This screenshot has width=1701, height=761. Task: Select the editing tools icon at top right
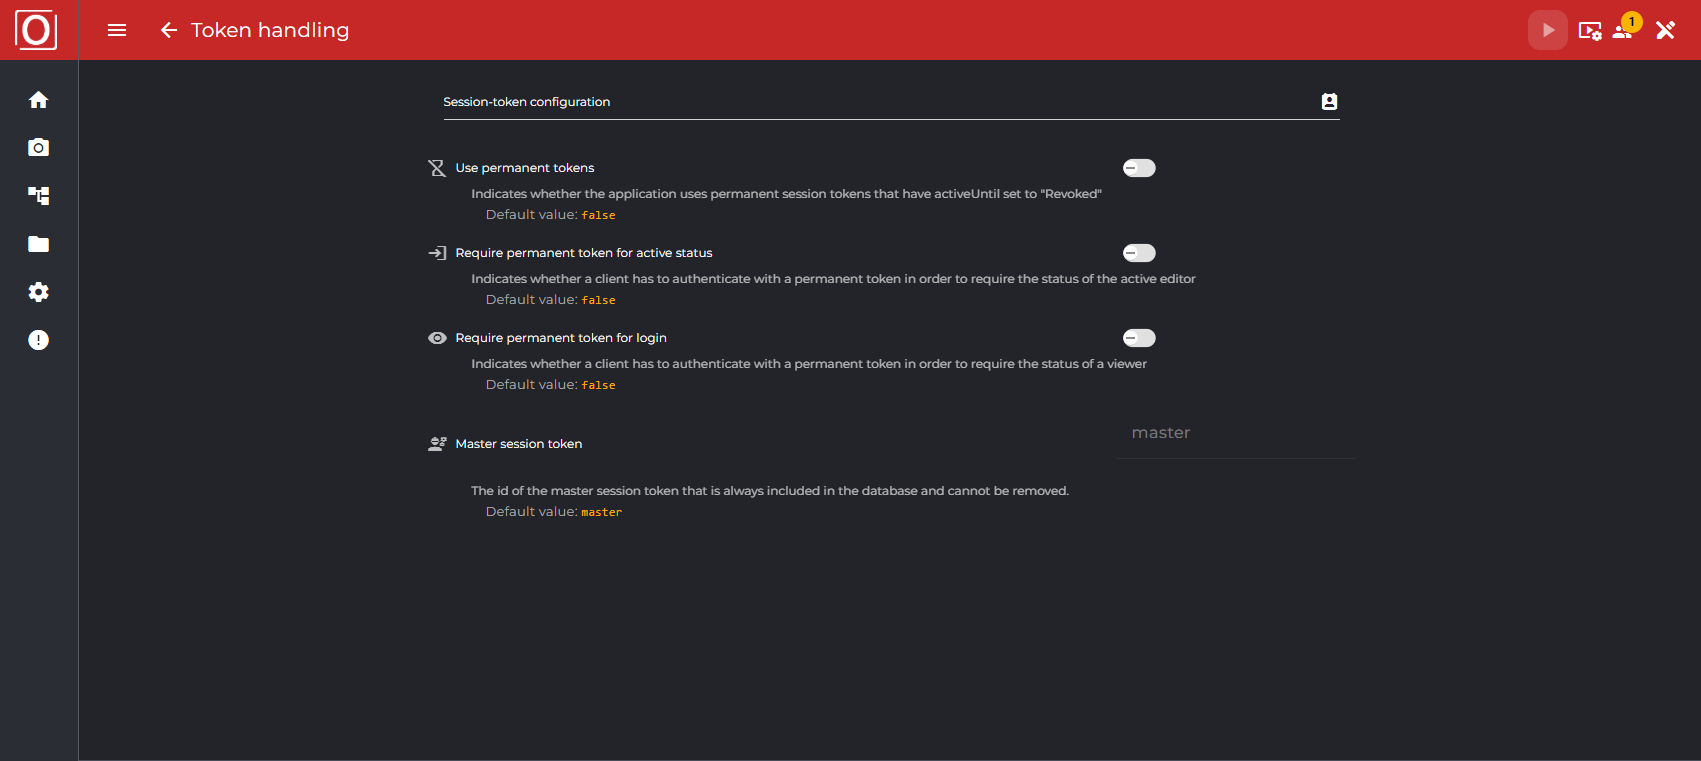(x=1665, y=30)
